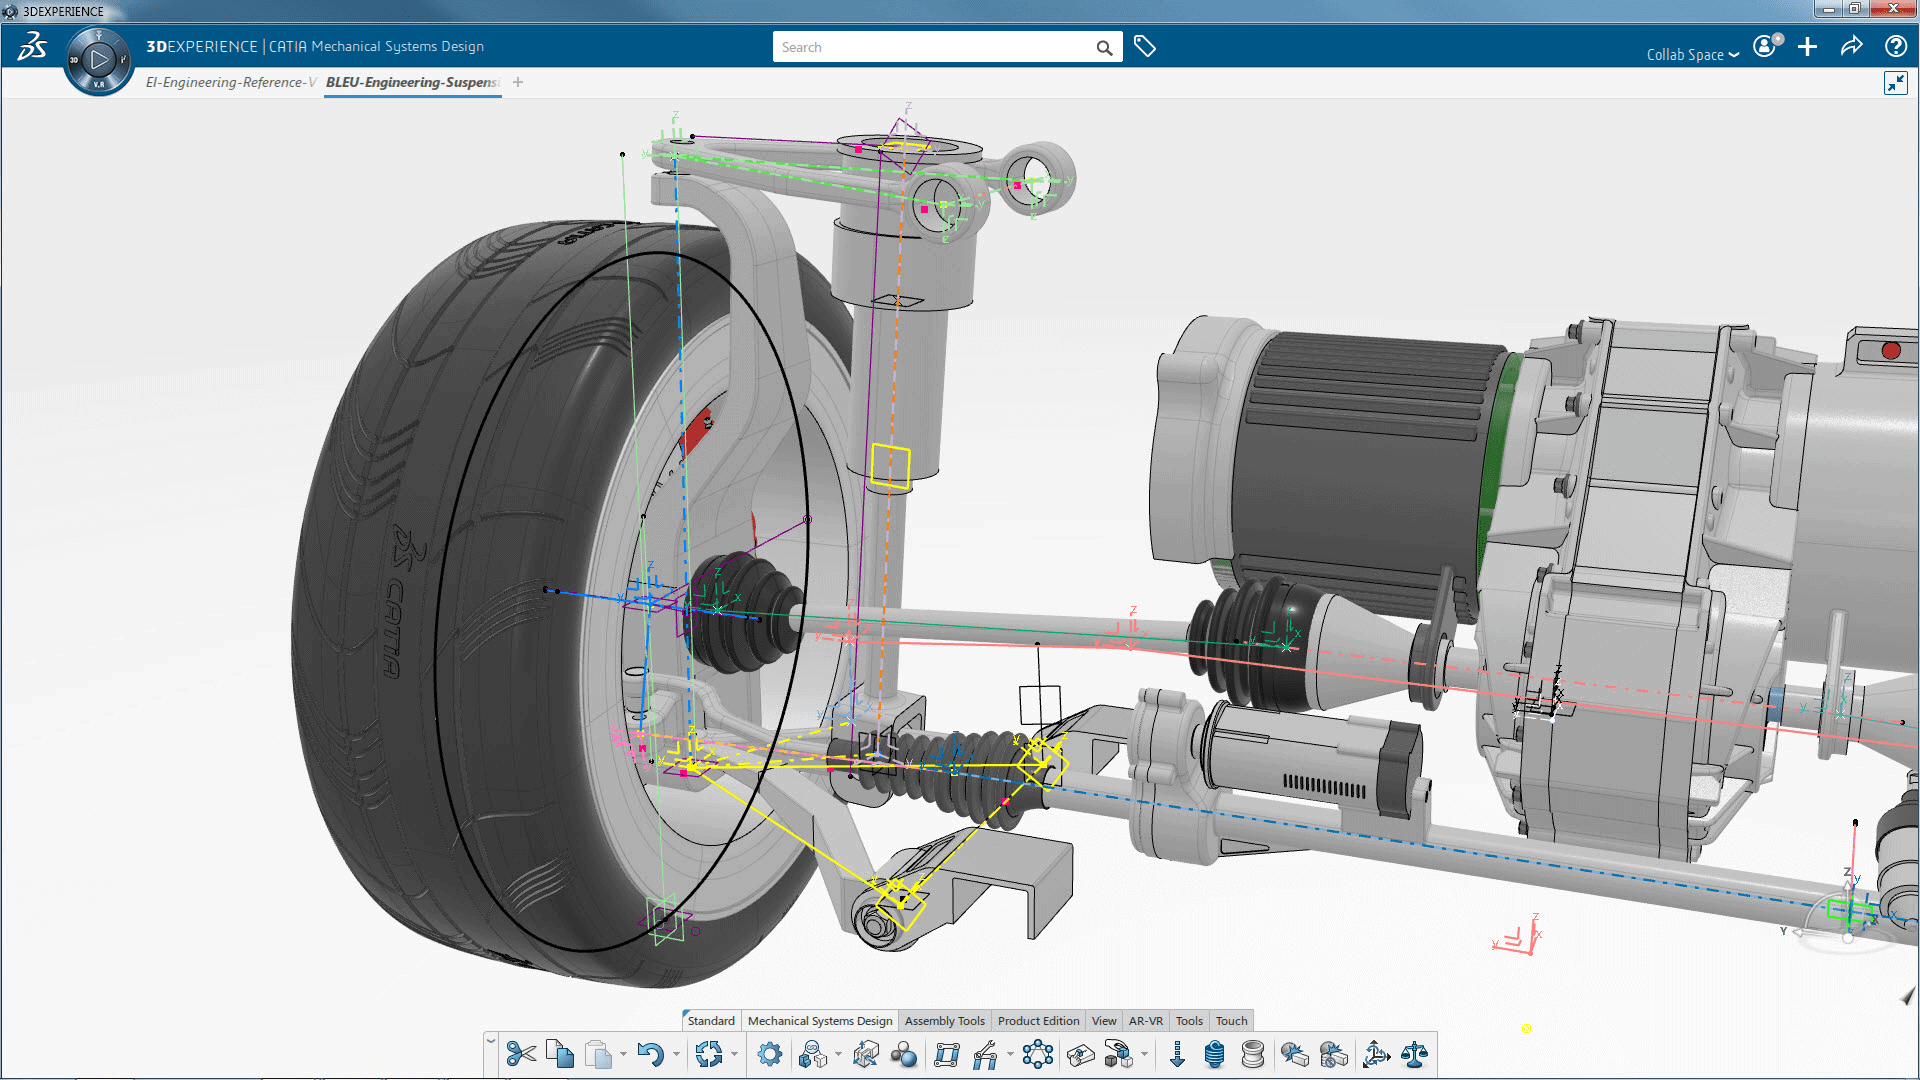Switch to the View tab
Screen dimensions: 1920x1080
1104,1021
